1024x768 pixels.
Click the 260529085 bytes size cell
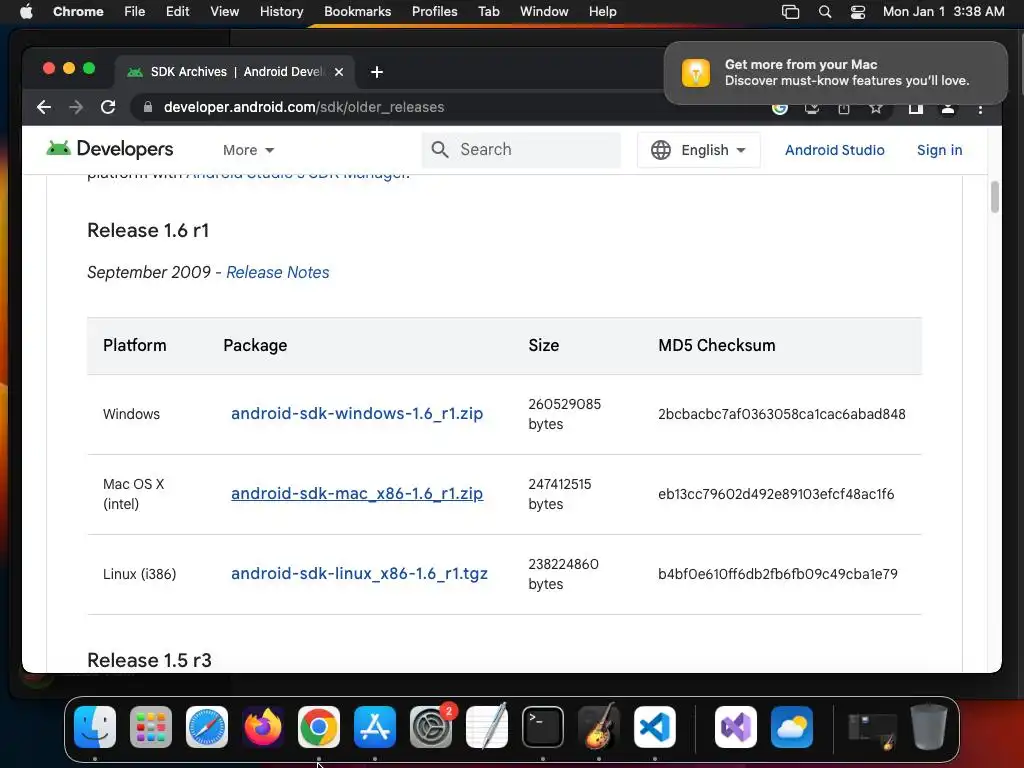(x=564, y=414)
